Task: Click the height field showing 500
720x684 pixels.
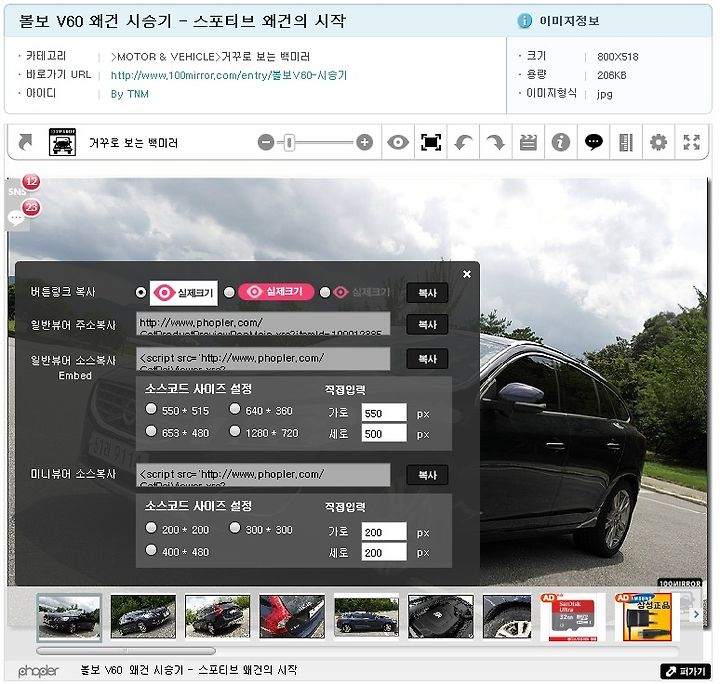Action: (x=384, y=433)
